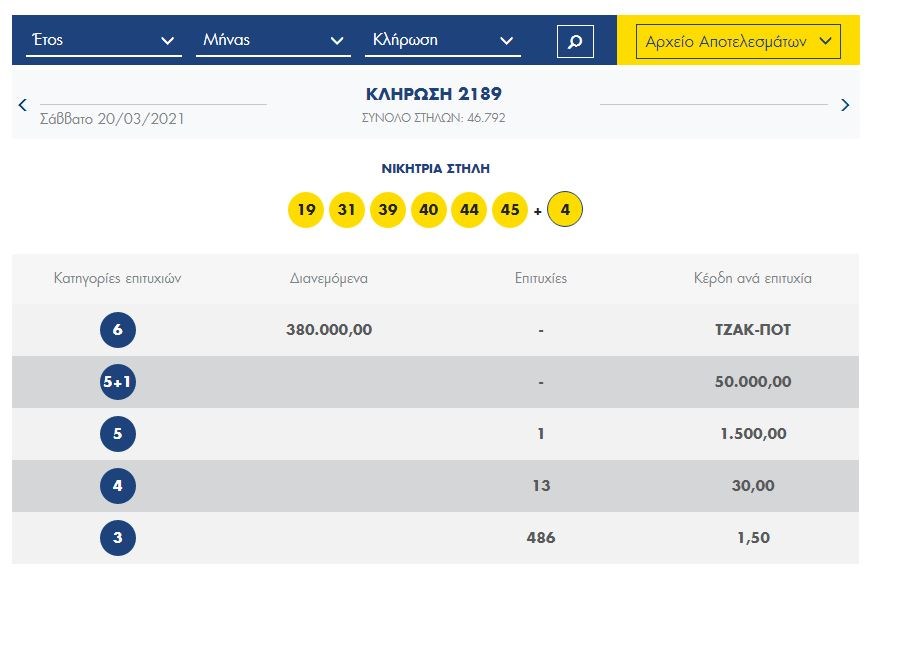Go to next draw with right arrow
906x662 pixels.
pyautogui.click(x=845, y=104)
